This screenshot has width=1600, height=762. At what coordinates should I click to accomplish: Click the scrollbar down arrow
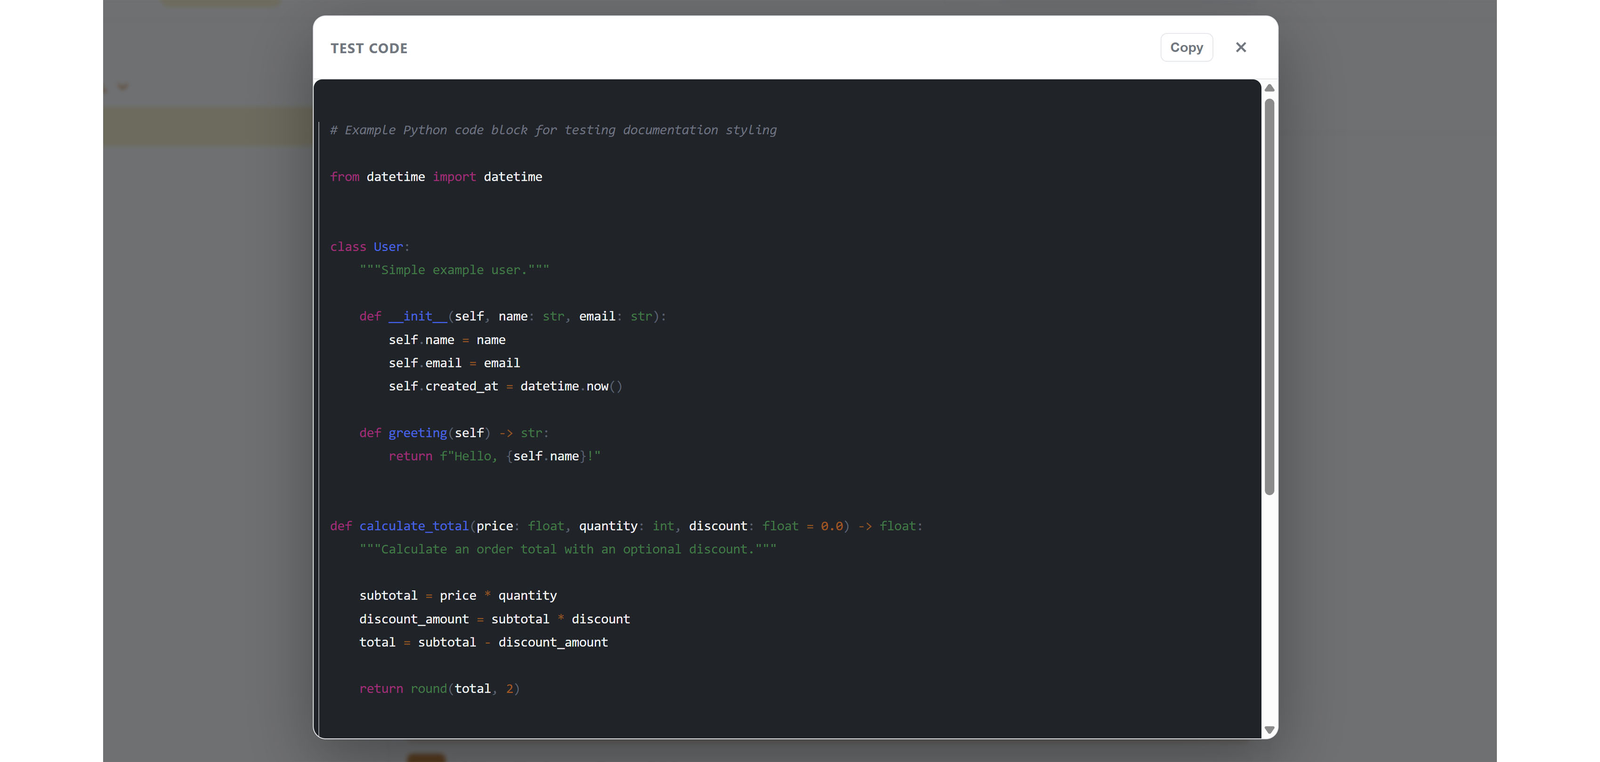pos(1269,731)
